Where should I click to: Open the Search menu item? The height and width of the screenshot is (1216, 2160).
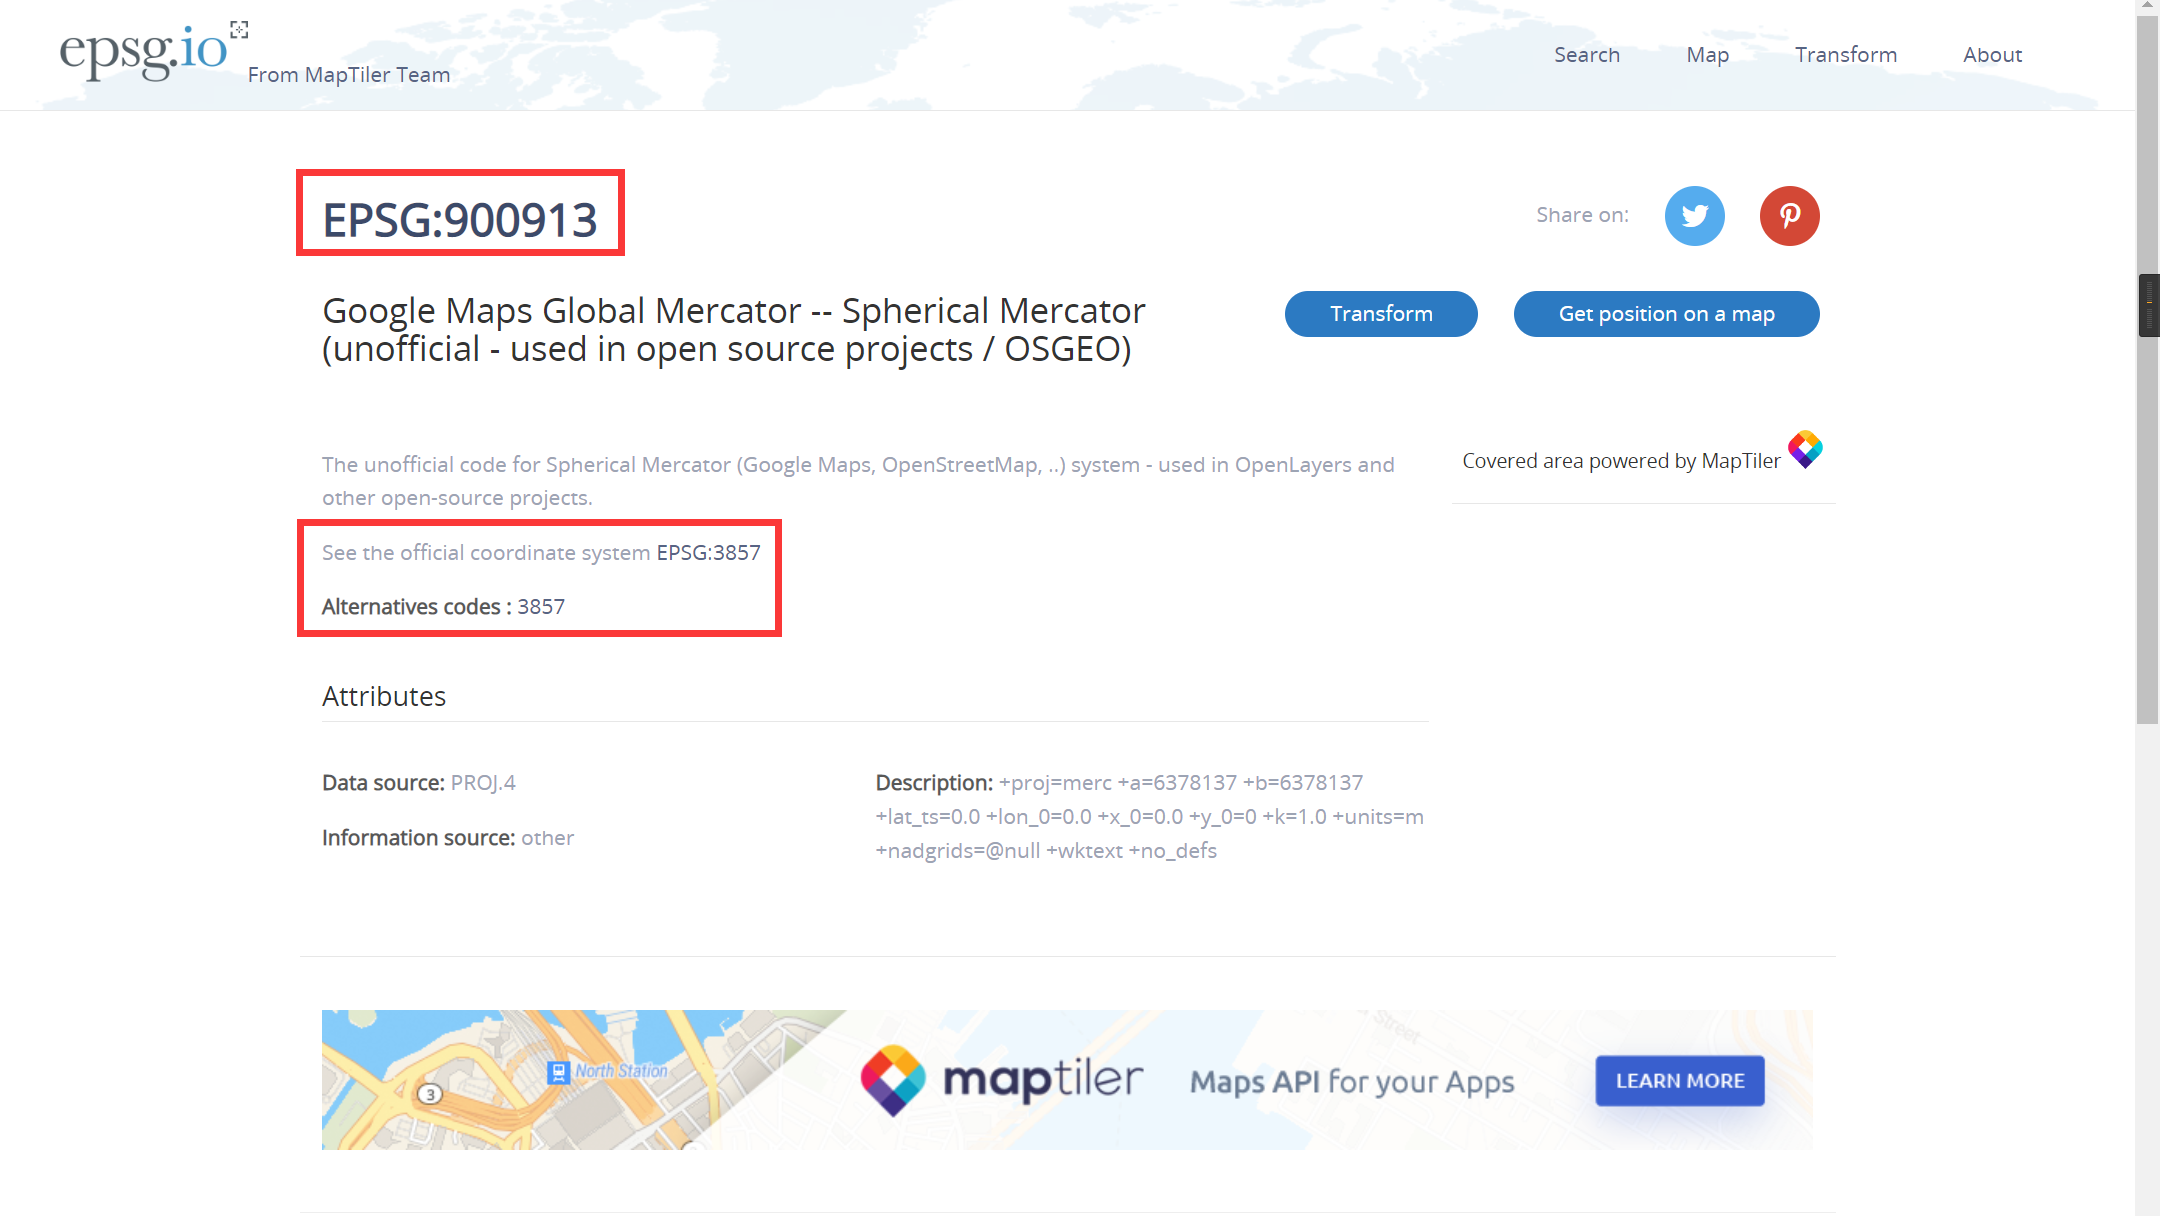coord(1586,55)
